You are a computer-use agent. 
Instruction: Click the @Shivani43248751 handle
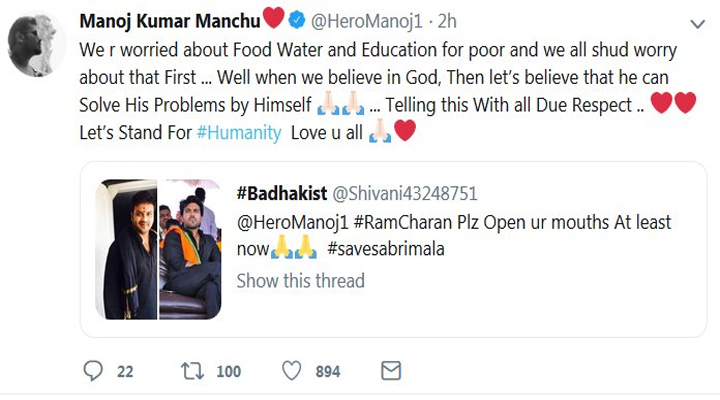[402, 193]
